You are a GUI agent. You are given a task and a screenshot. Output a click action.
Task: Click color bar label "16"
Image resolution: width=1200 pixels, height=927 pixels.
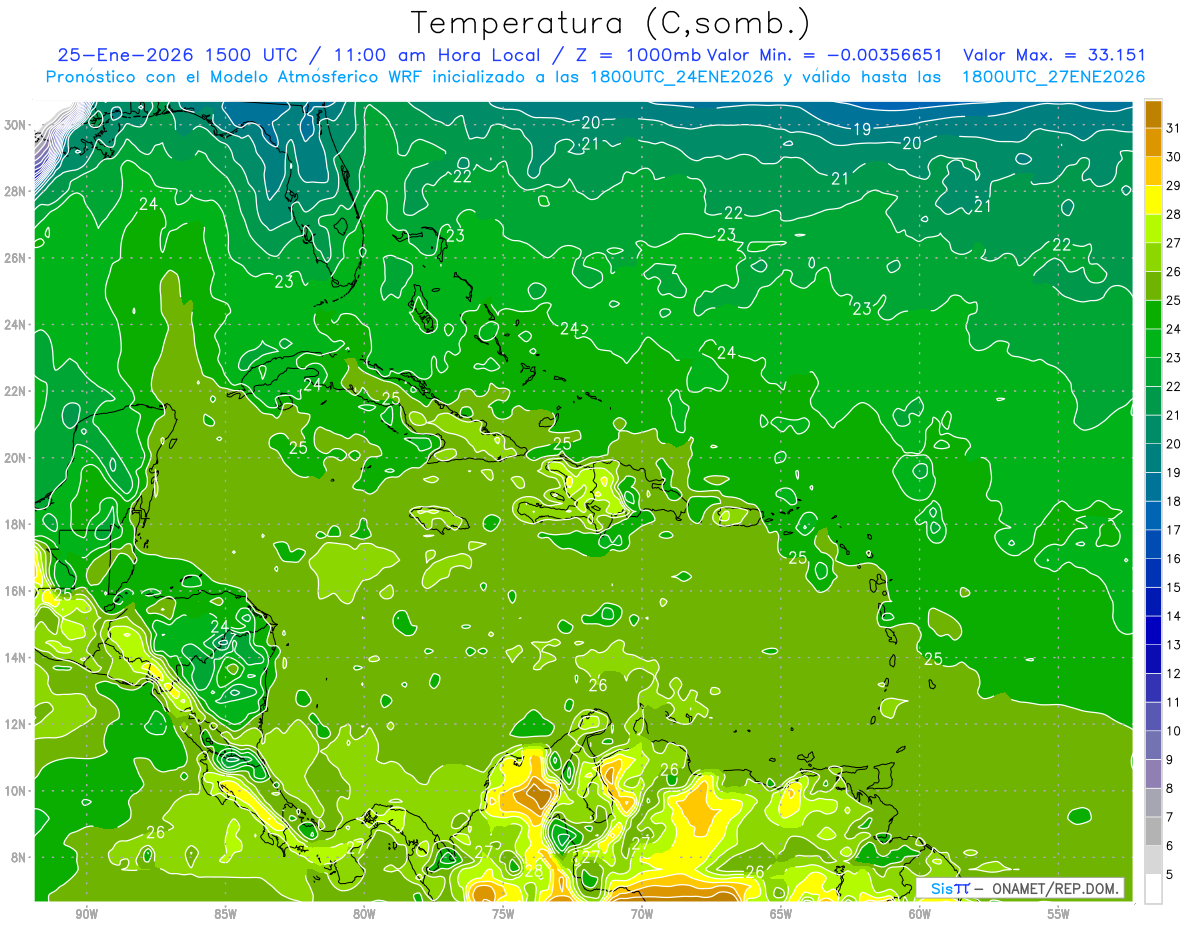[1174, 559]
